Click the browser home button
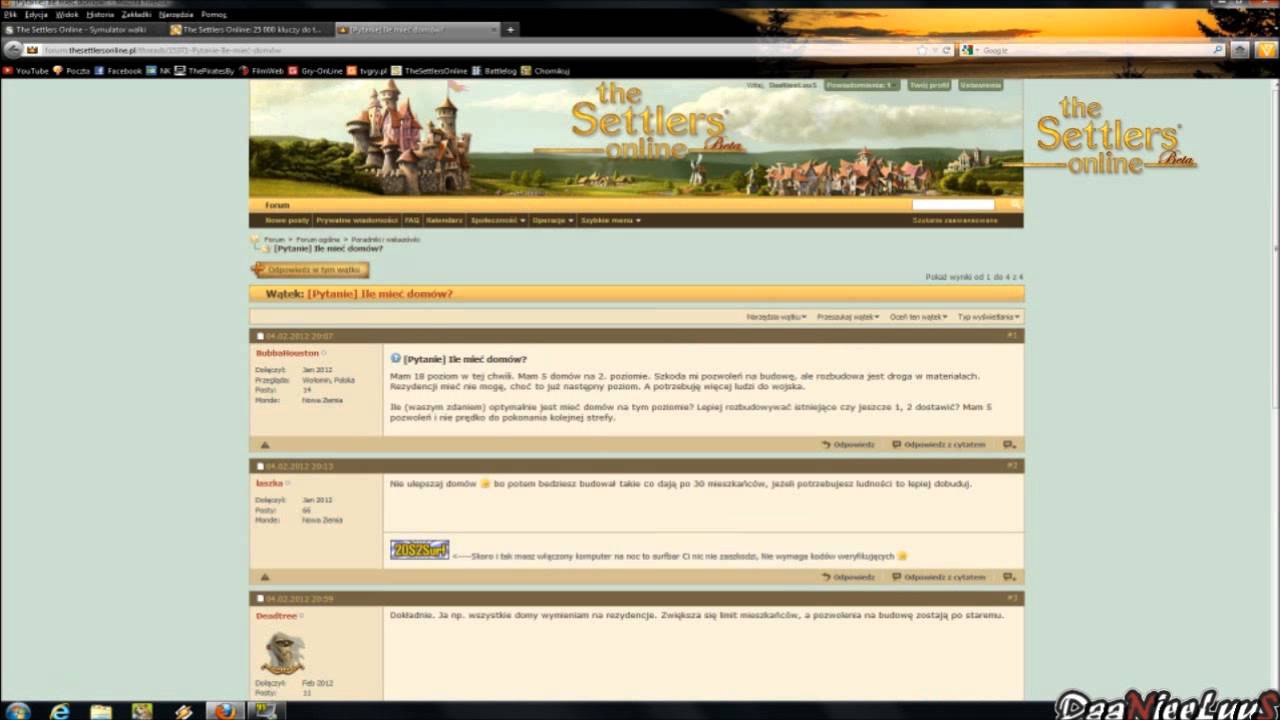Viewport: 1280px width, 720px height. pos(1240,50)
